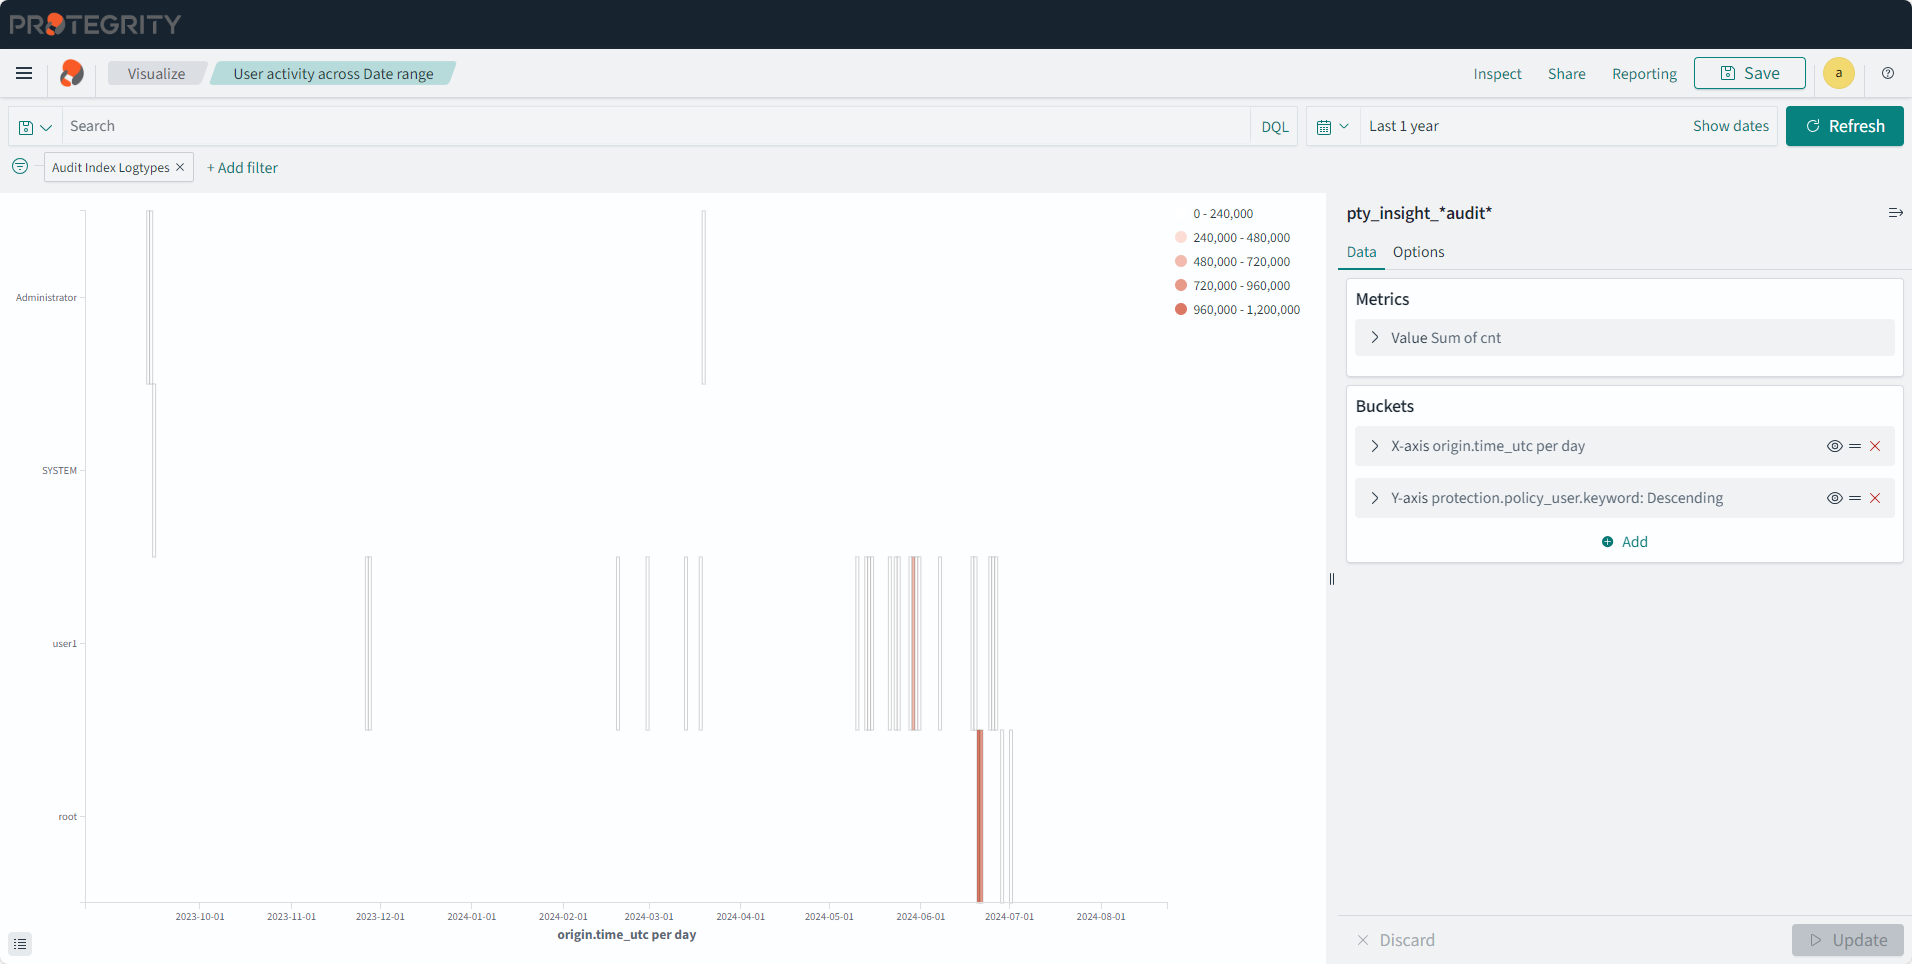Go to the Visualize breadcrumb
Viewport: 1912px width, 964px height.
click(156, 73)
